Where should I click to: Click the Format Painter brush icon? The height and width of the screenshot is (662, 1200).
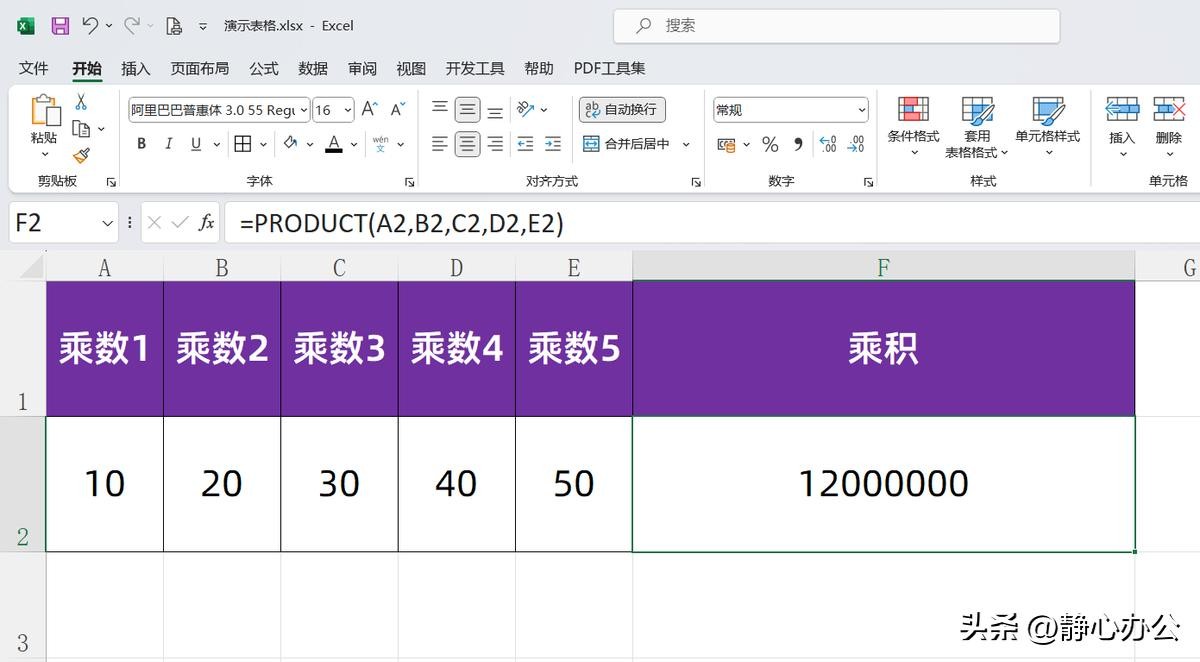(x=81, y=155)
